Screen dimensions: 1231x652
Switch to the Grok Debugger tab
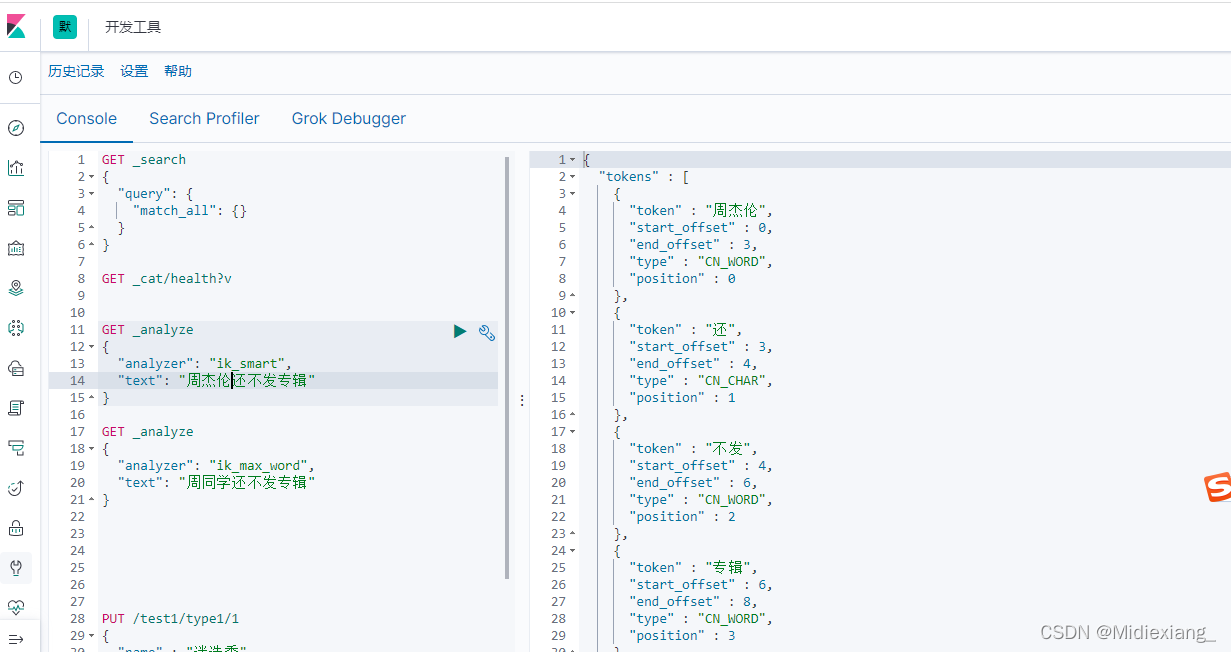click(x=348, y=119)
